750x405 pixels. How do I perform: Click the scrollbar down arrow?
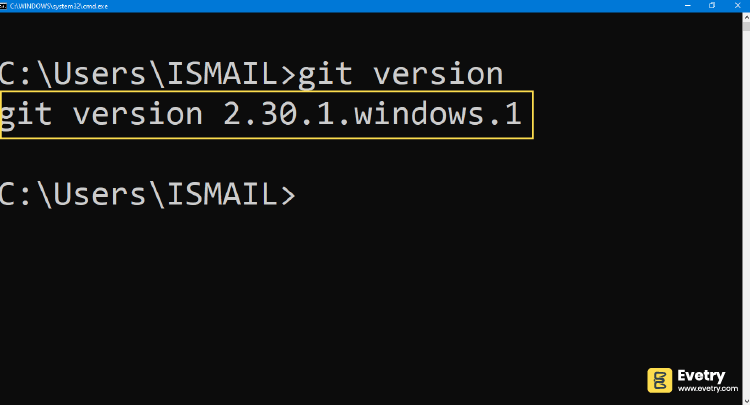[745, 400]
